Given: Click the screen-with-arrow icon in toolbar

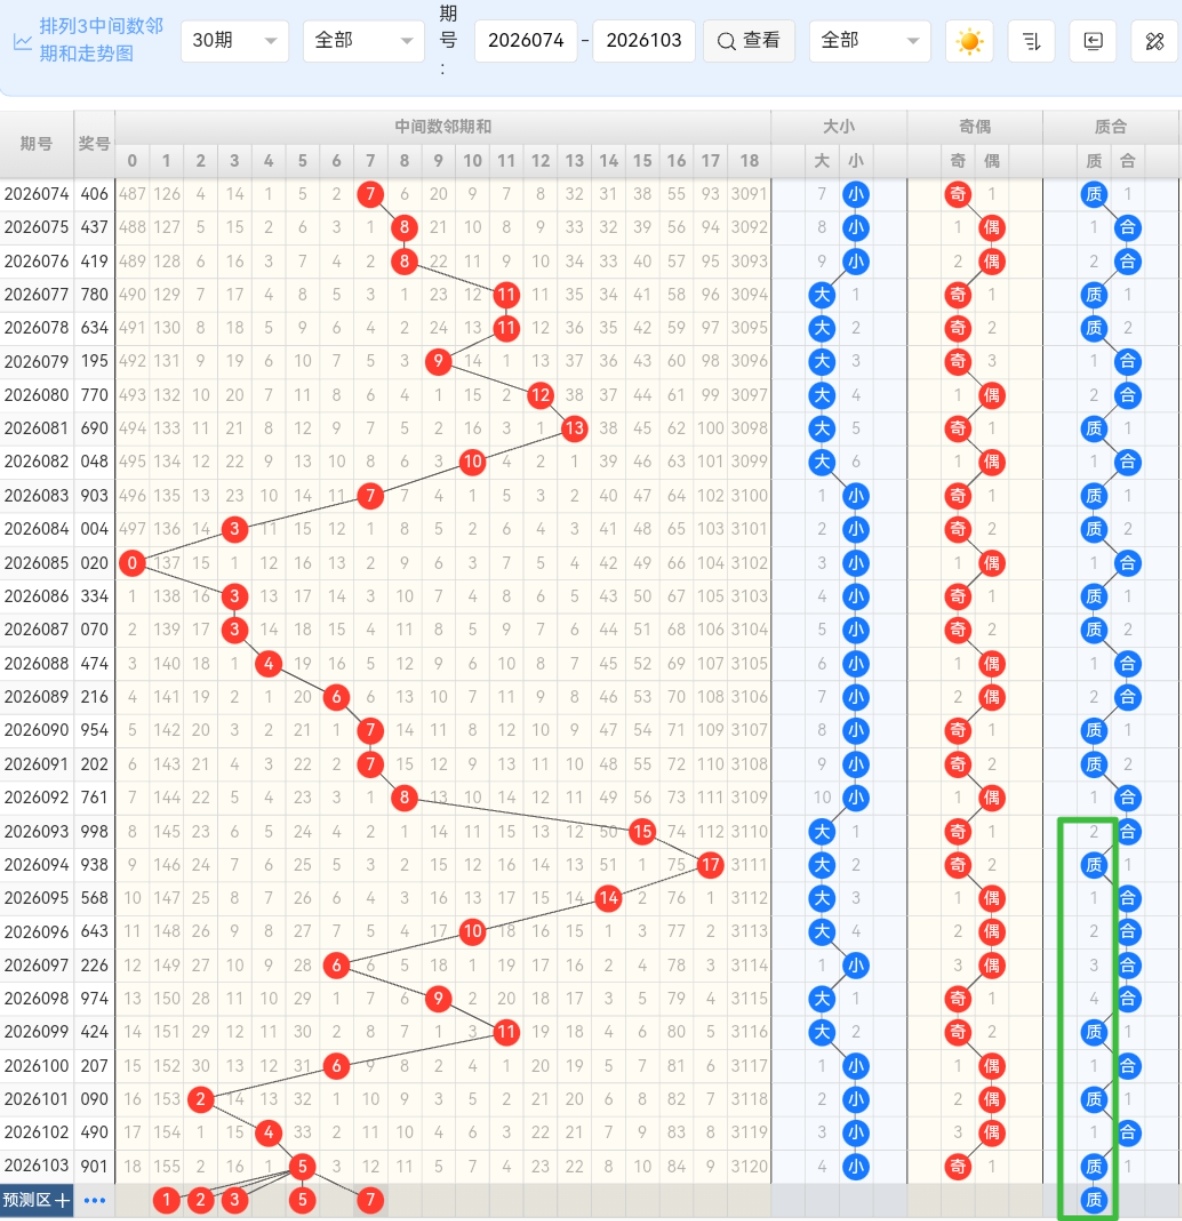Looking at the screenshot, I should tap(1093, 41).
